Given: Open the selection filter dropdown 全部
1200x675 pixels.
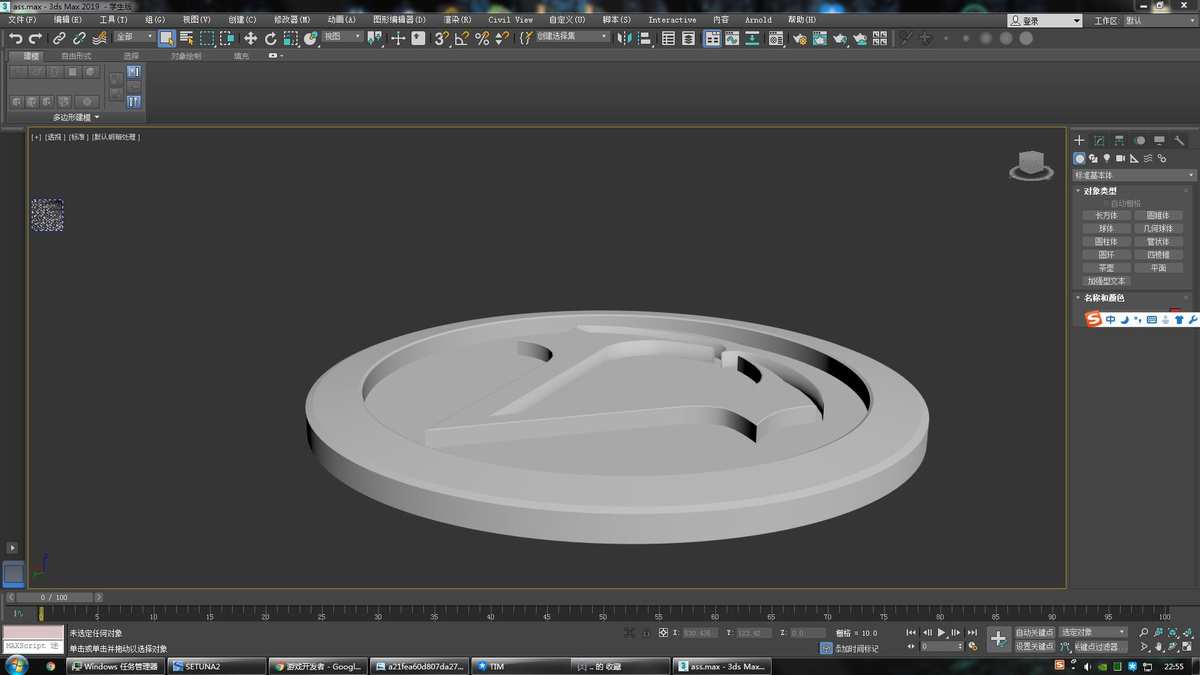Looking at the screenshot, I should pos(135,37).
